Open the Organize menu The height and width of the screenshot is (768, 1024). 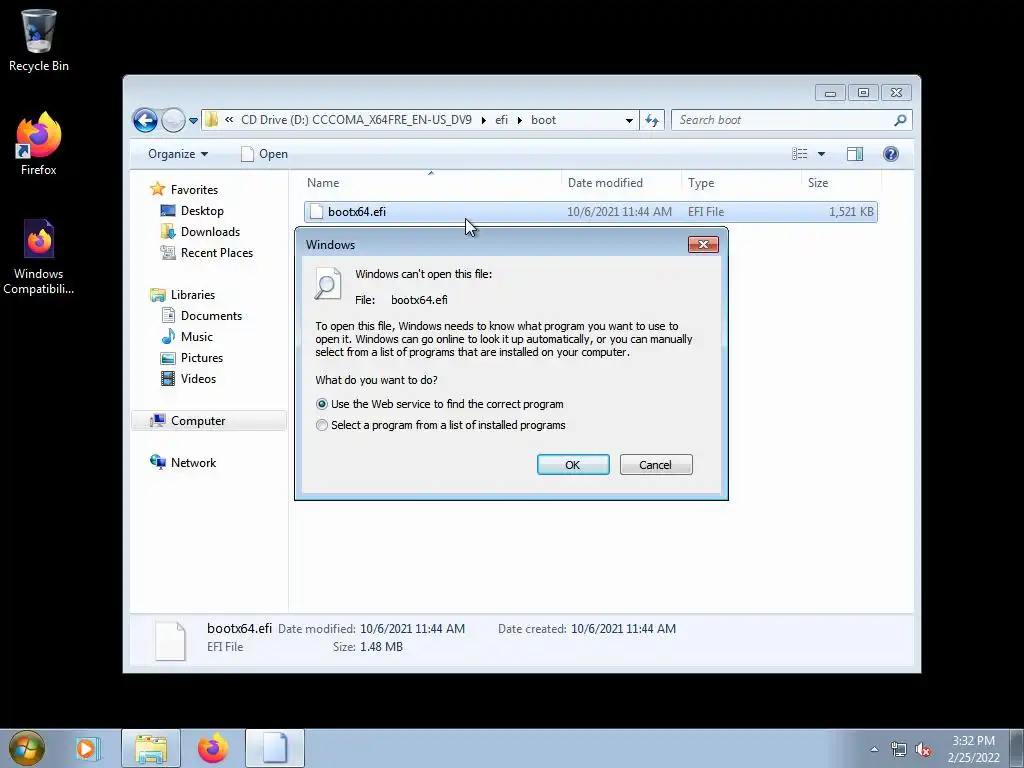pyautogui.click(x=178, y=154)
